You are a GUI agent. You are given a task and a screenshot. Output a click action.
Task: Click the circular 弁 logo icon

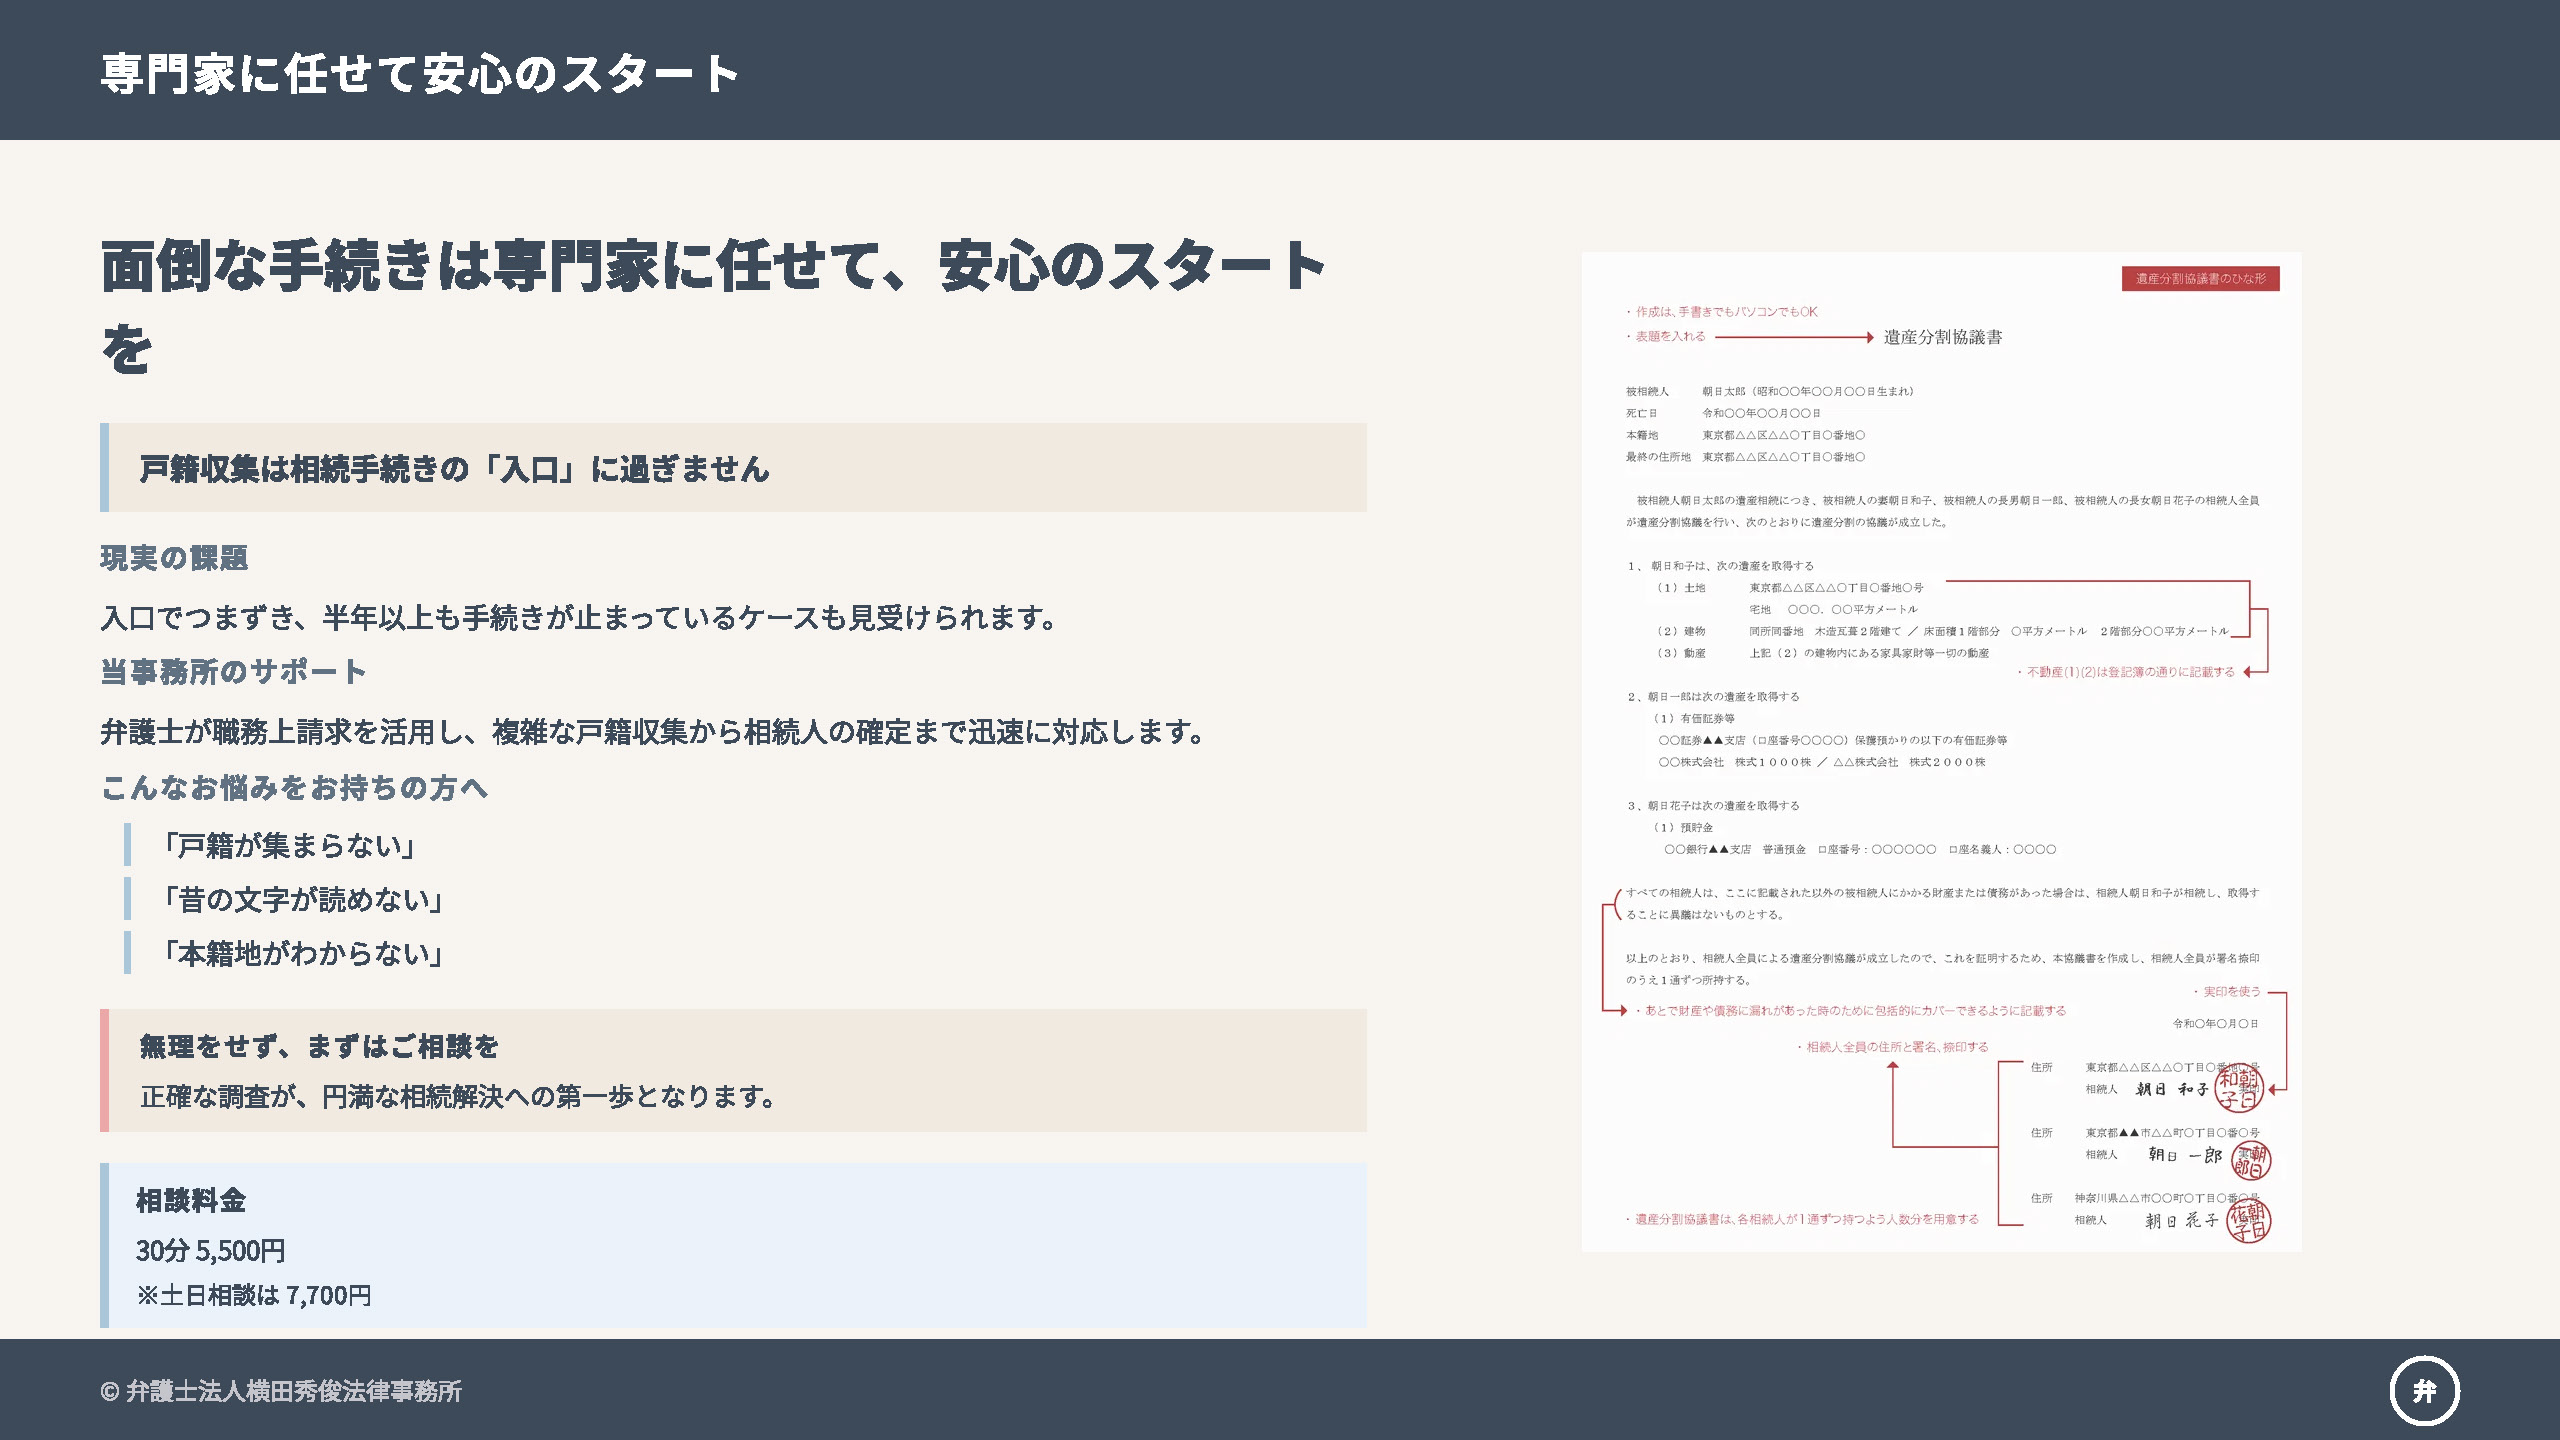coord(2424,1391)
